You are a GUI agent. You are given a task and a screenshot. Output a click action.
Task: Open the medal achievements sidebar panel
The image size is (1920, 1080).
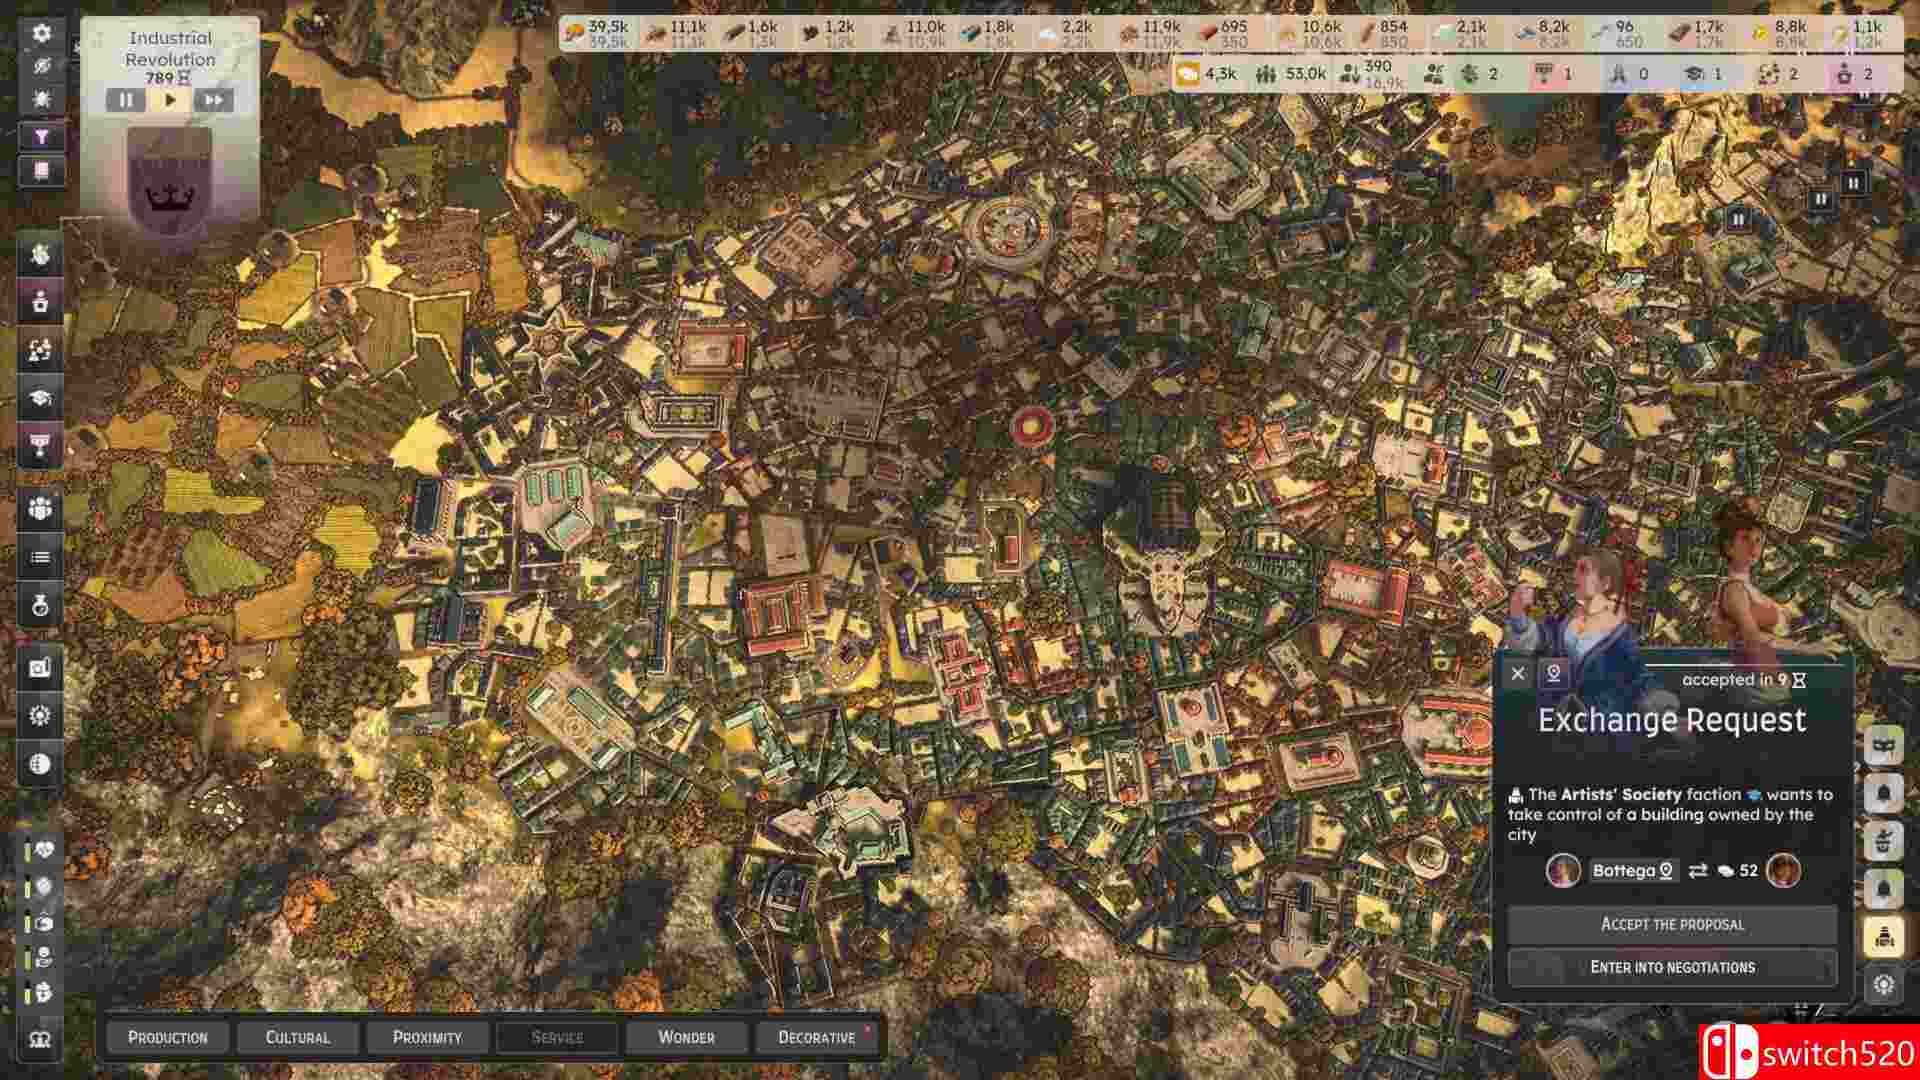(40, 605)
